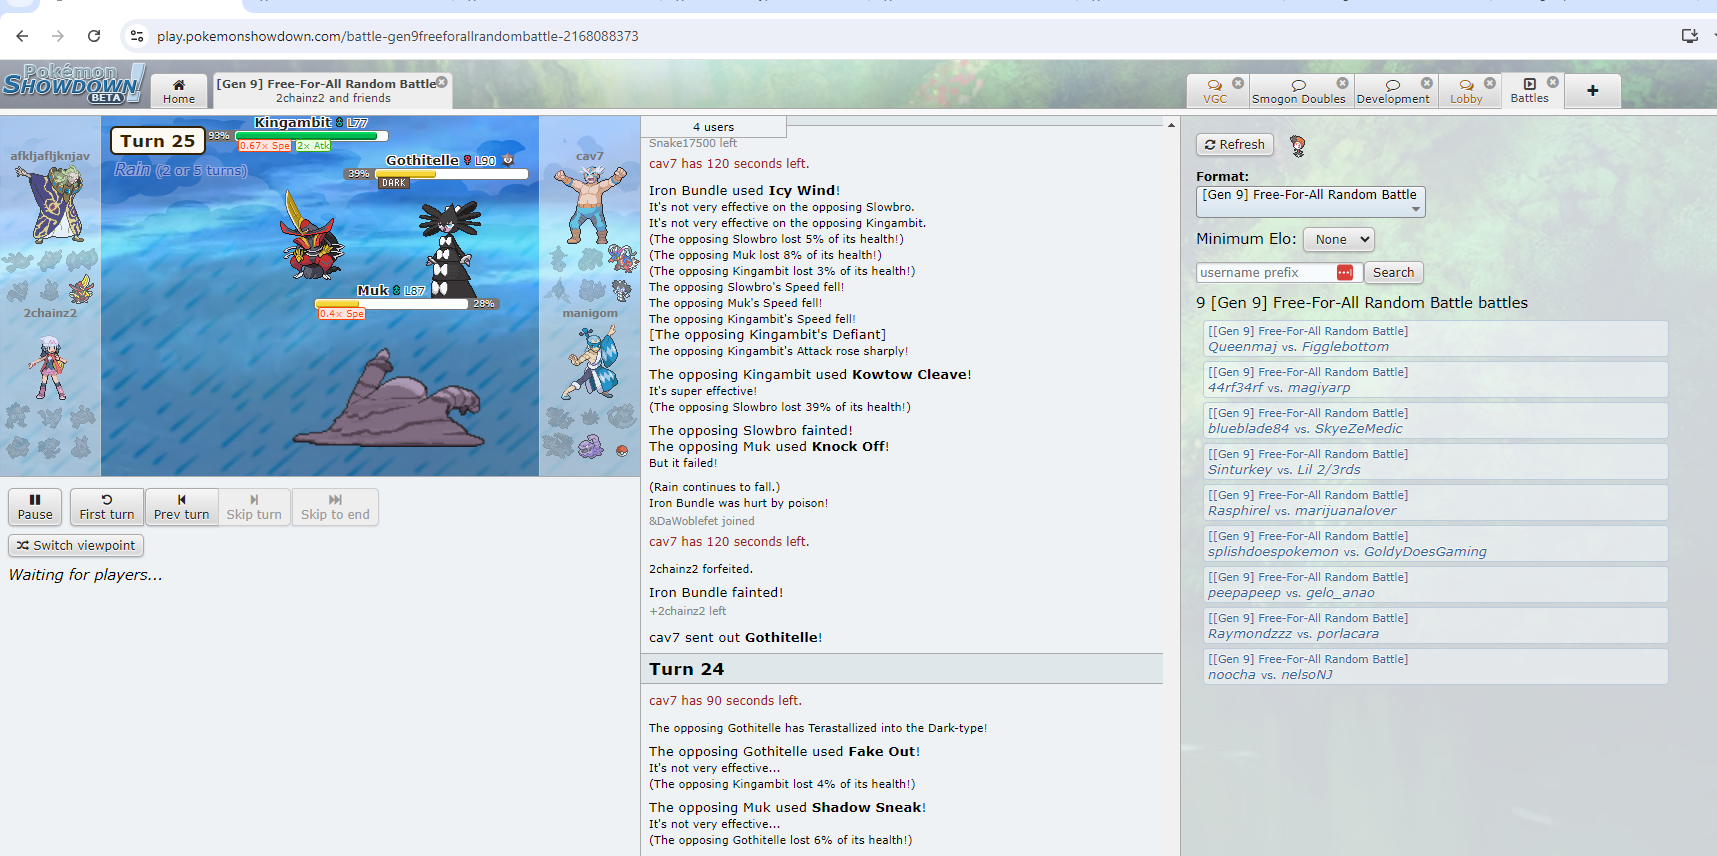Click Switch viewpoint

(x=76, y=546)
